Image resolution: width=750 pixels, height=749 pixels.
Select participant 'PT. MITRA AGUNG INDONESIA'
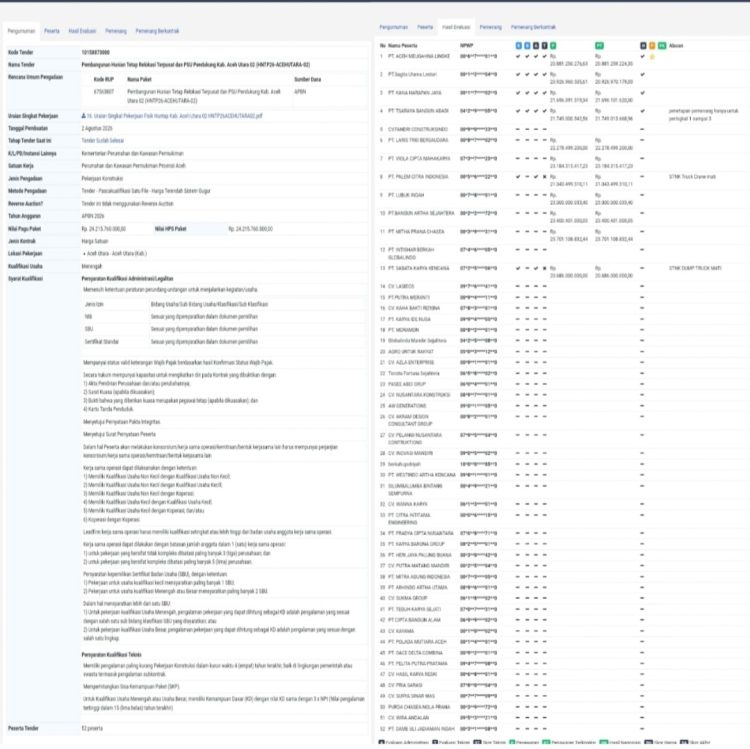click(x=419, y=577)
